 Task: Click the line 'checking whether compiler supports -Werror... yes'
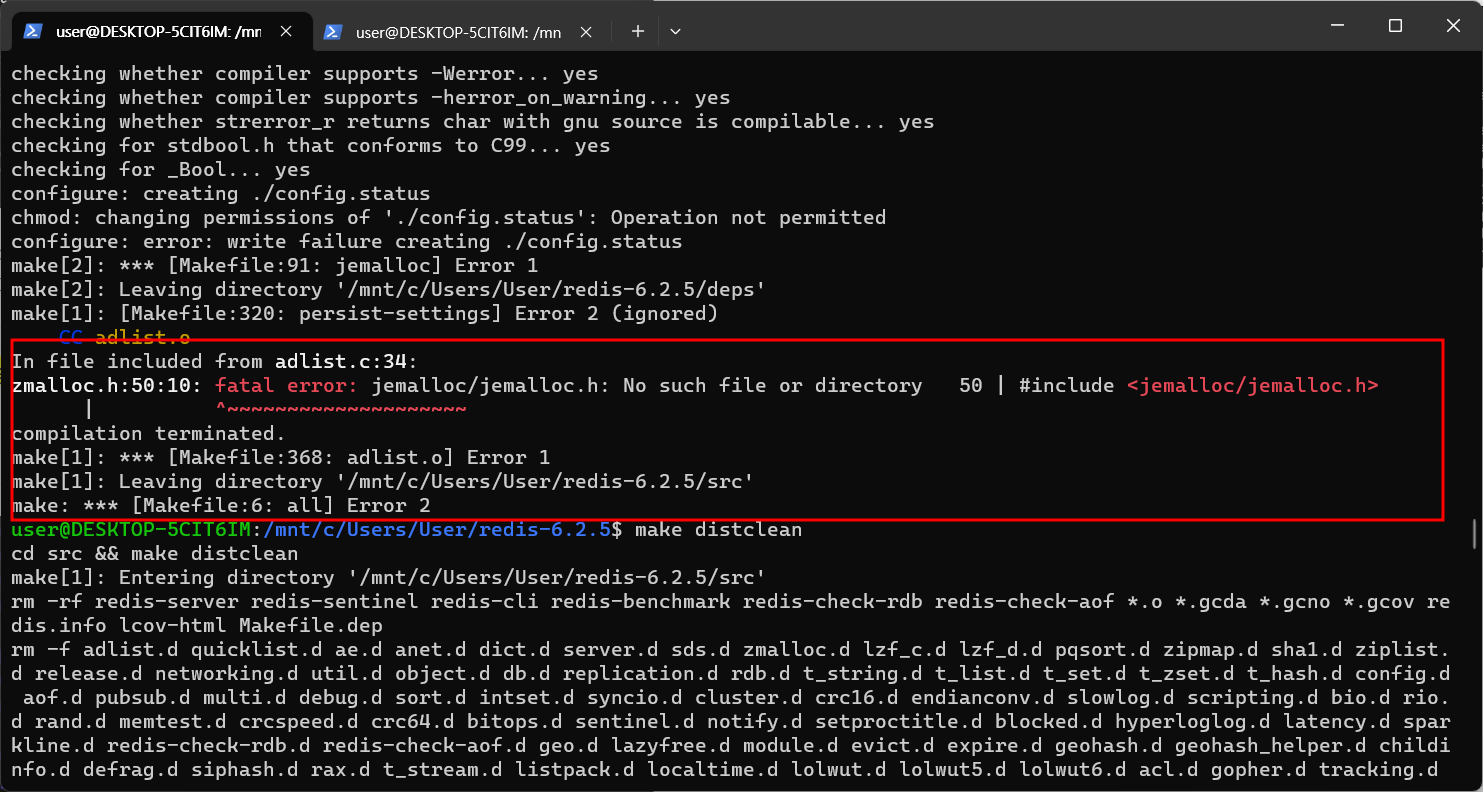305,73
